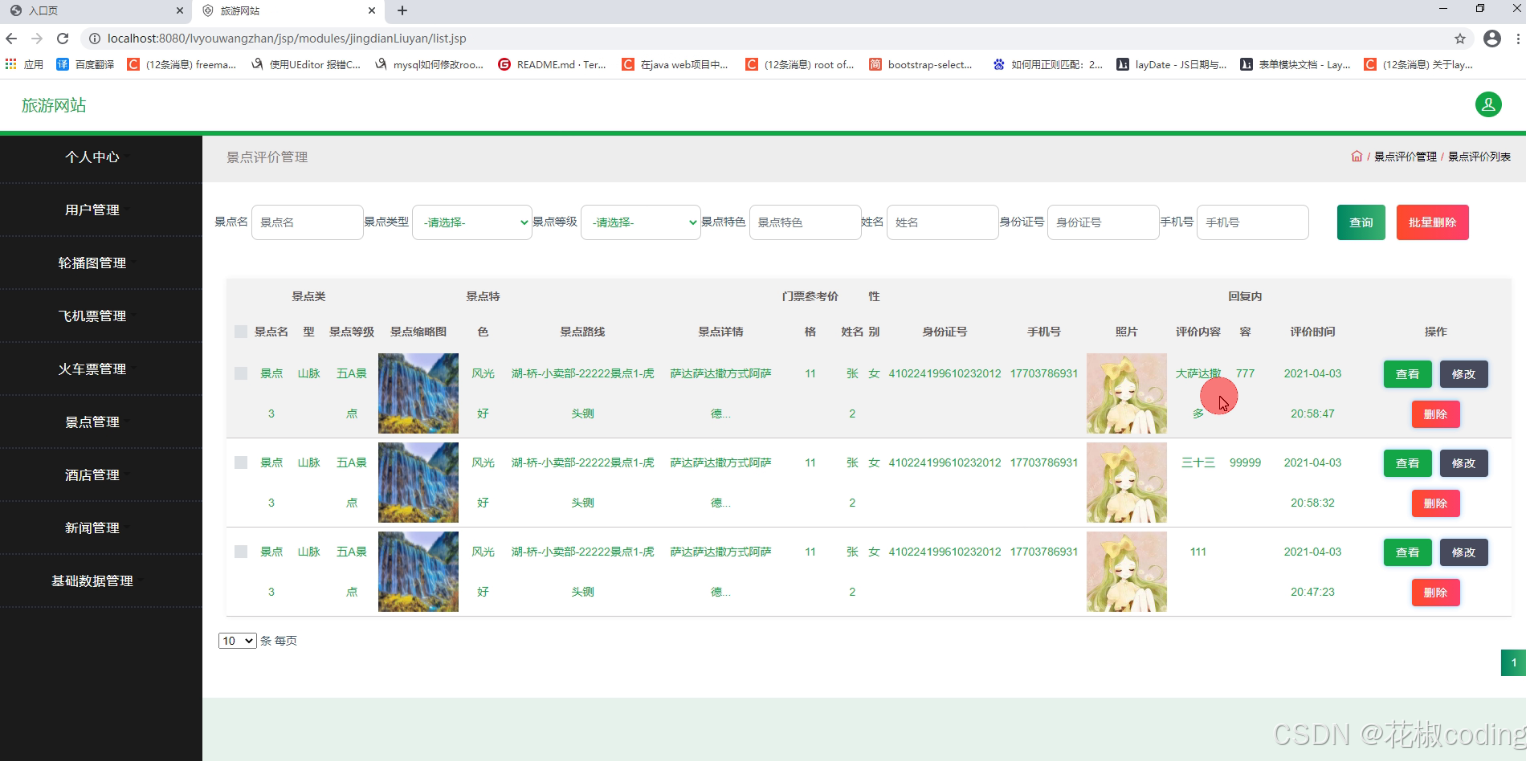1531x761 pixels.
Task: Click the bookmark star in the address bar
Action: click(x=1461, y=38)
